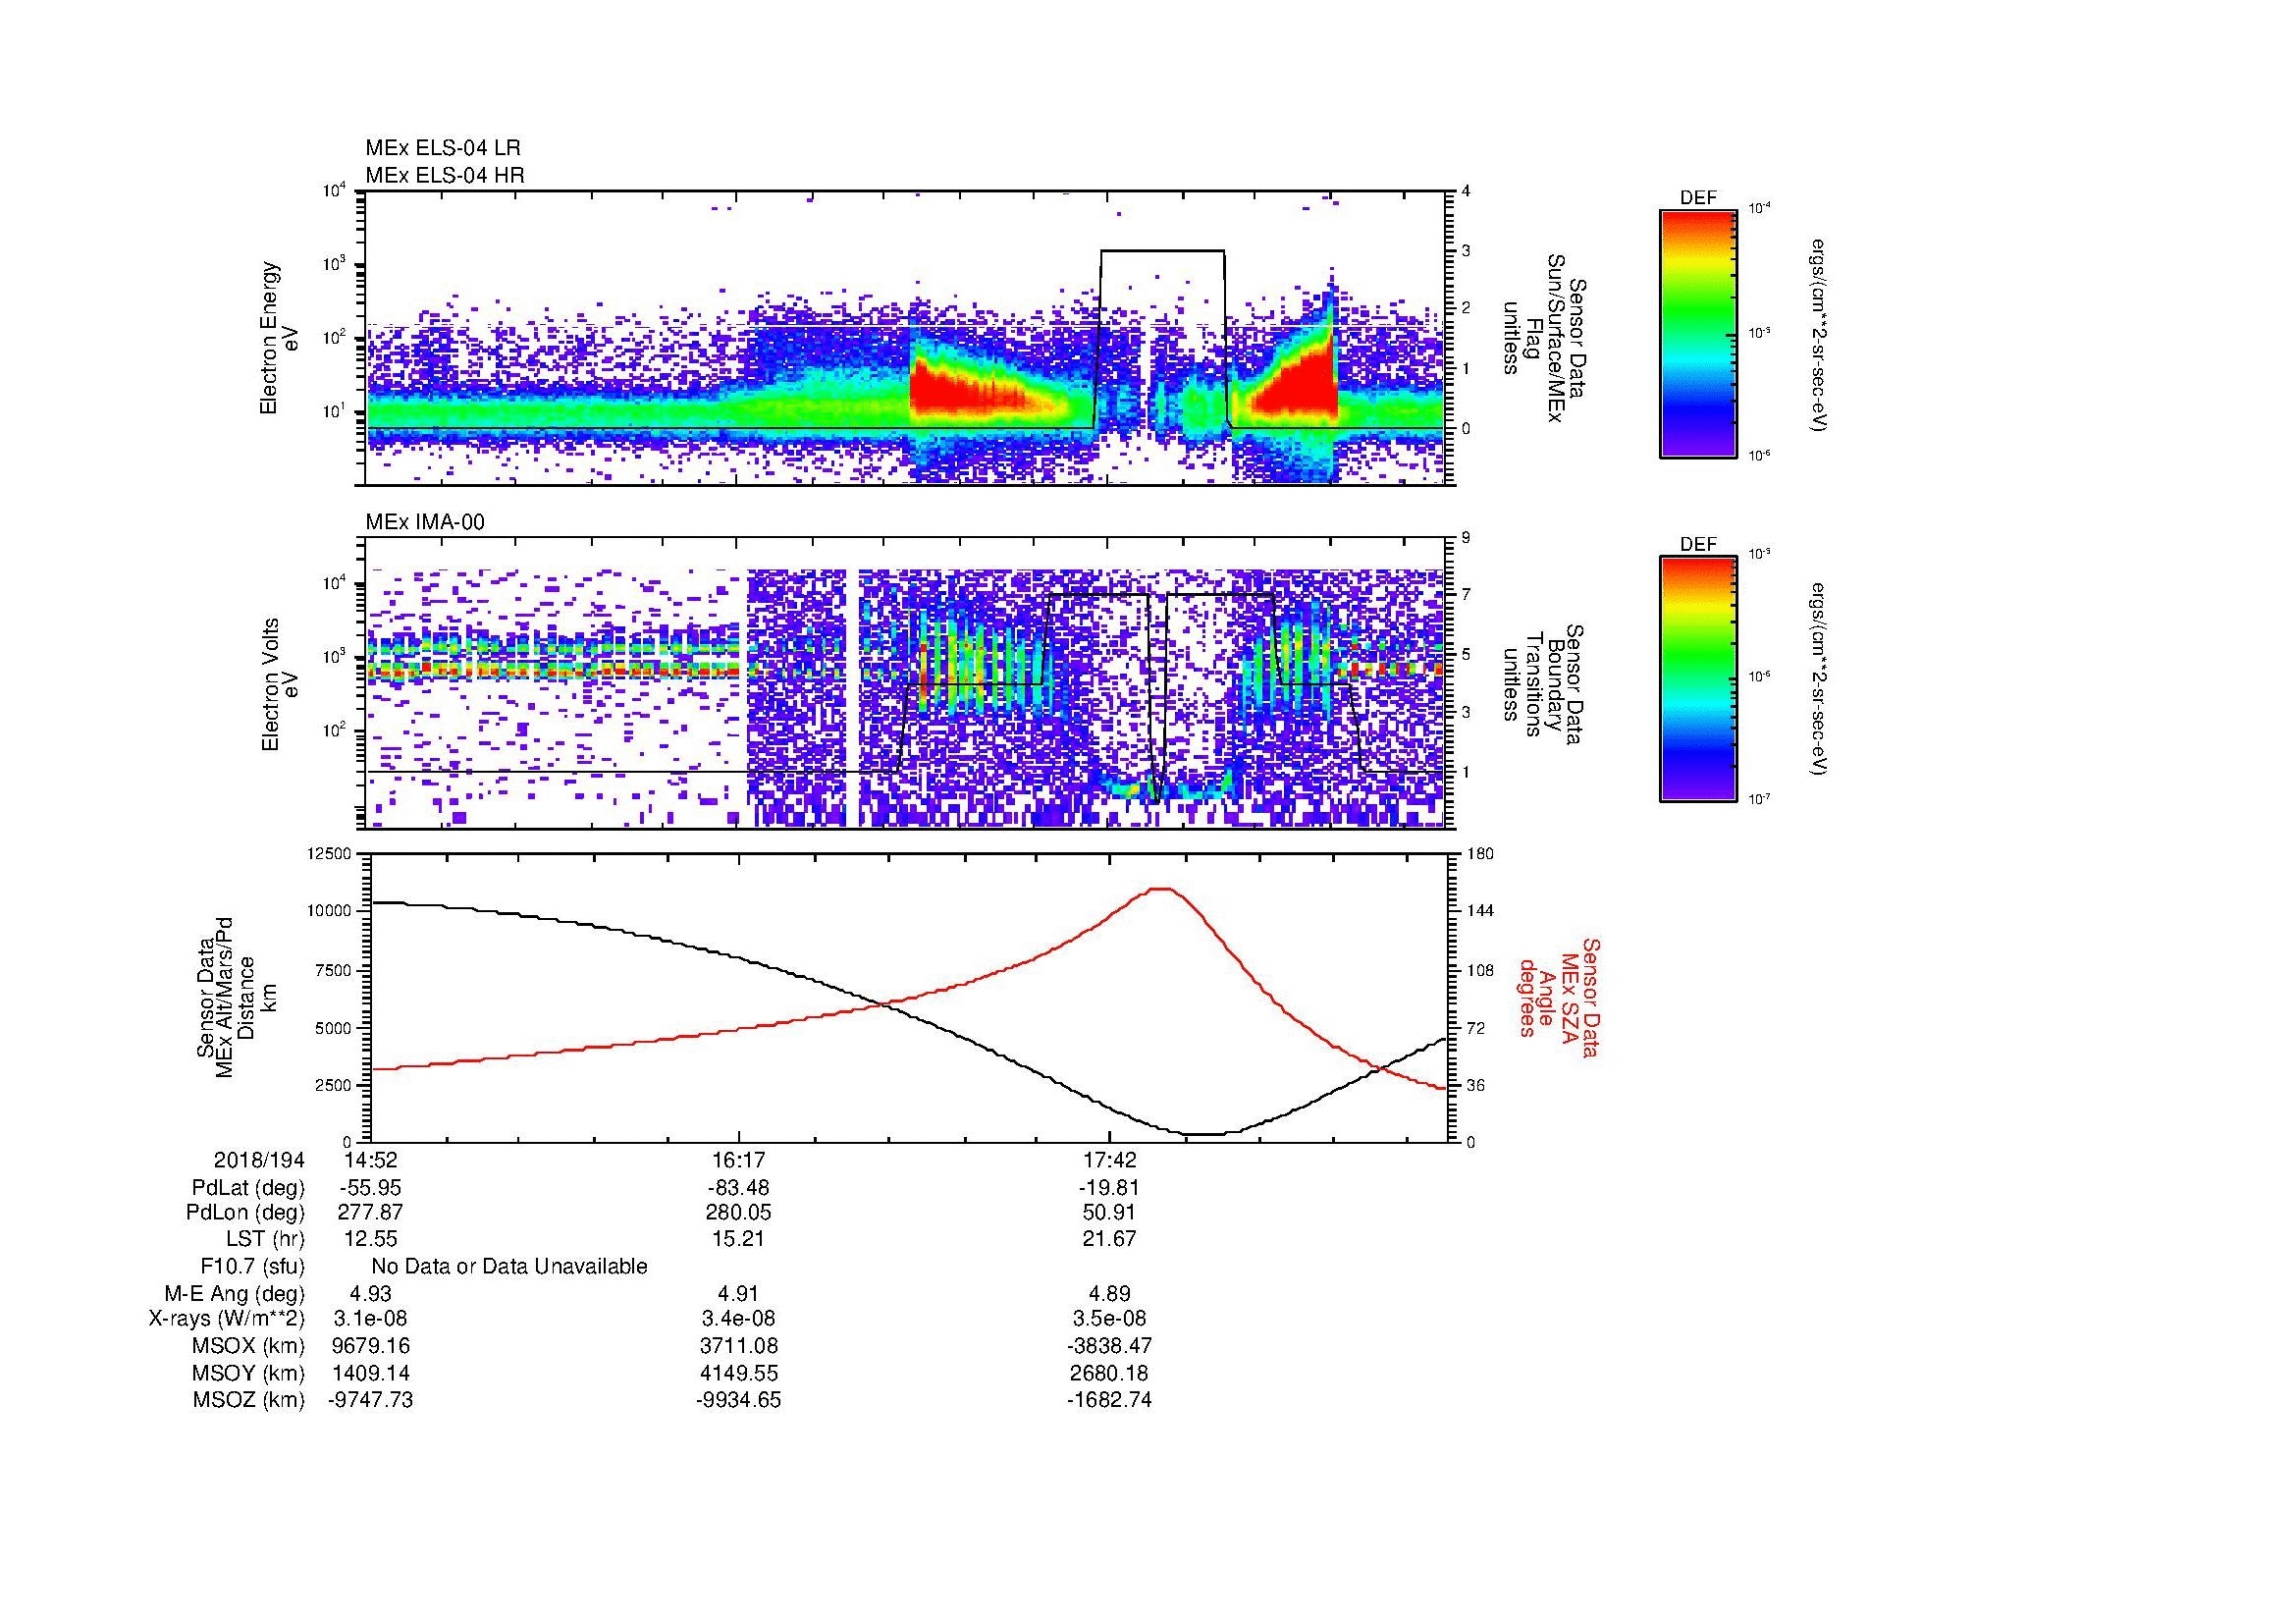The height and width of the screenshot is (1623, 2296).
Task: Click the top legend unit 'ergs/(cm**2-sr-sec-eV)'
Action: [1817, 333]
